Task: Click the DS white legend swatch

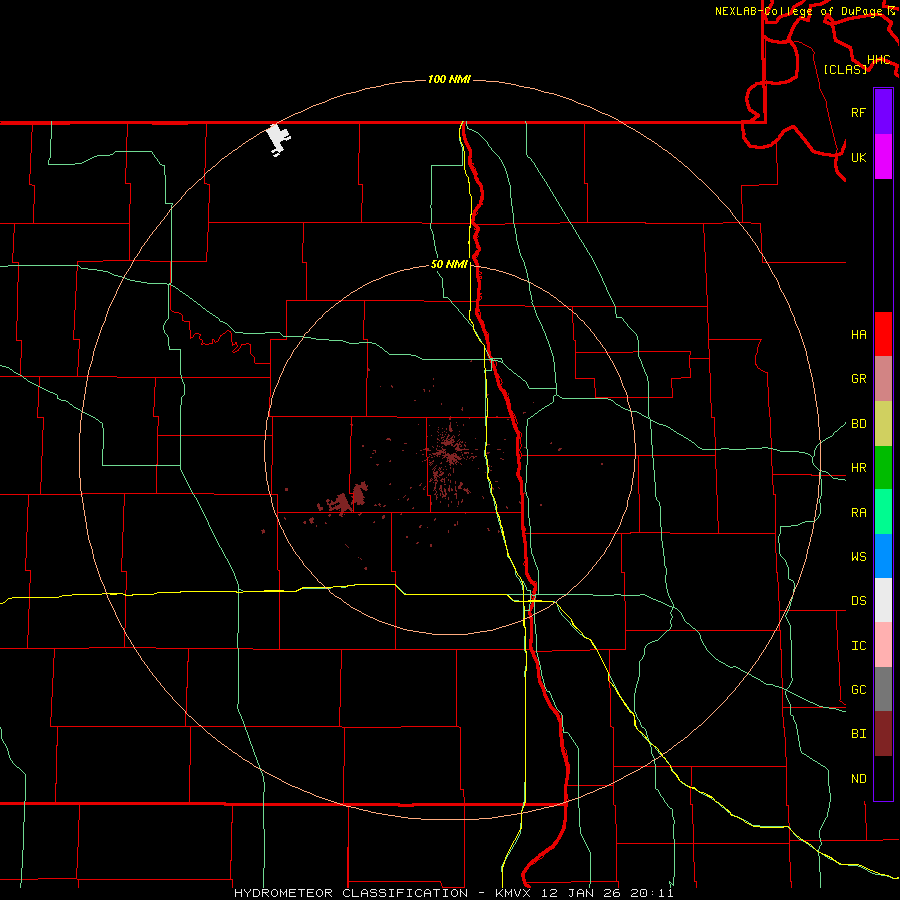Action: click(x=883, y=600)
